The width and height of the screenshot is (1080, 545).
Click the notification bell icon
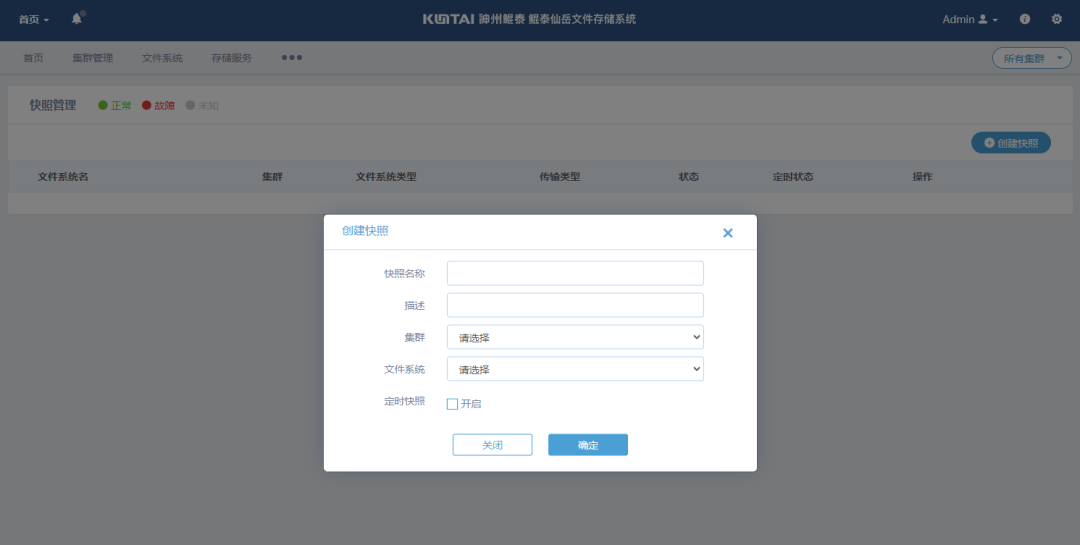(x=77, y=19)
